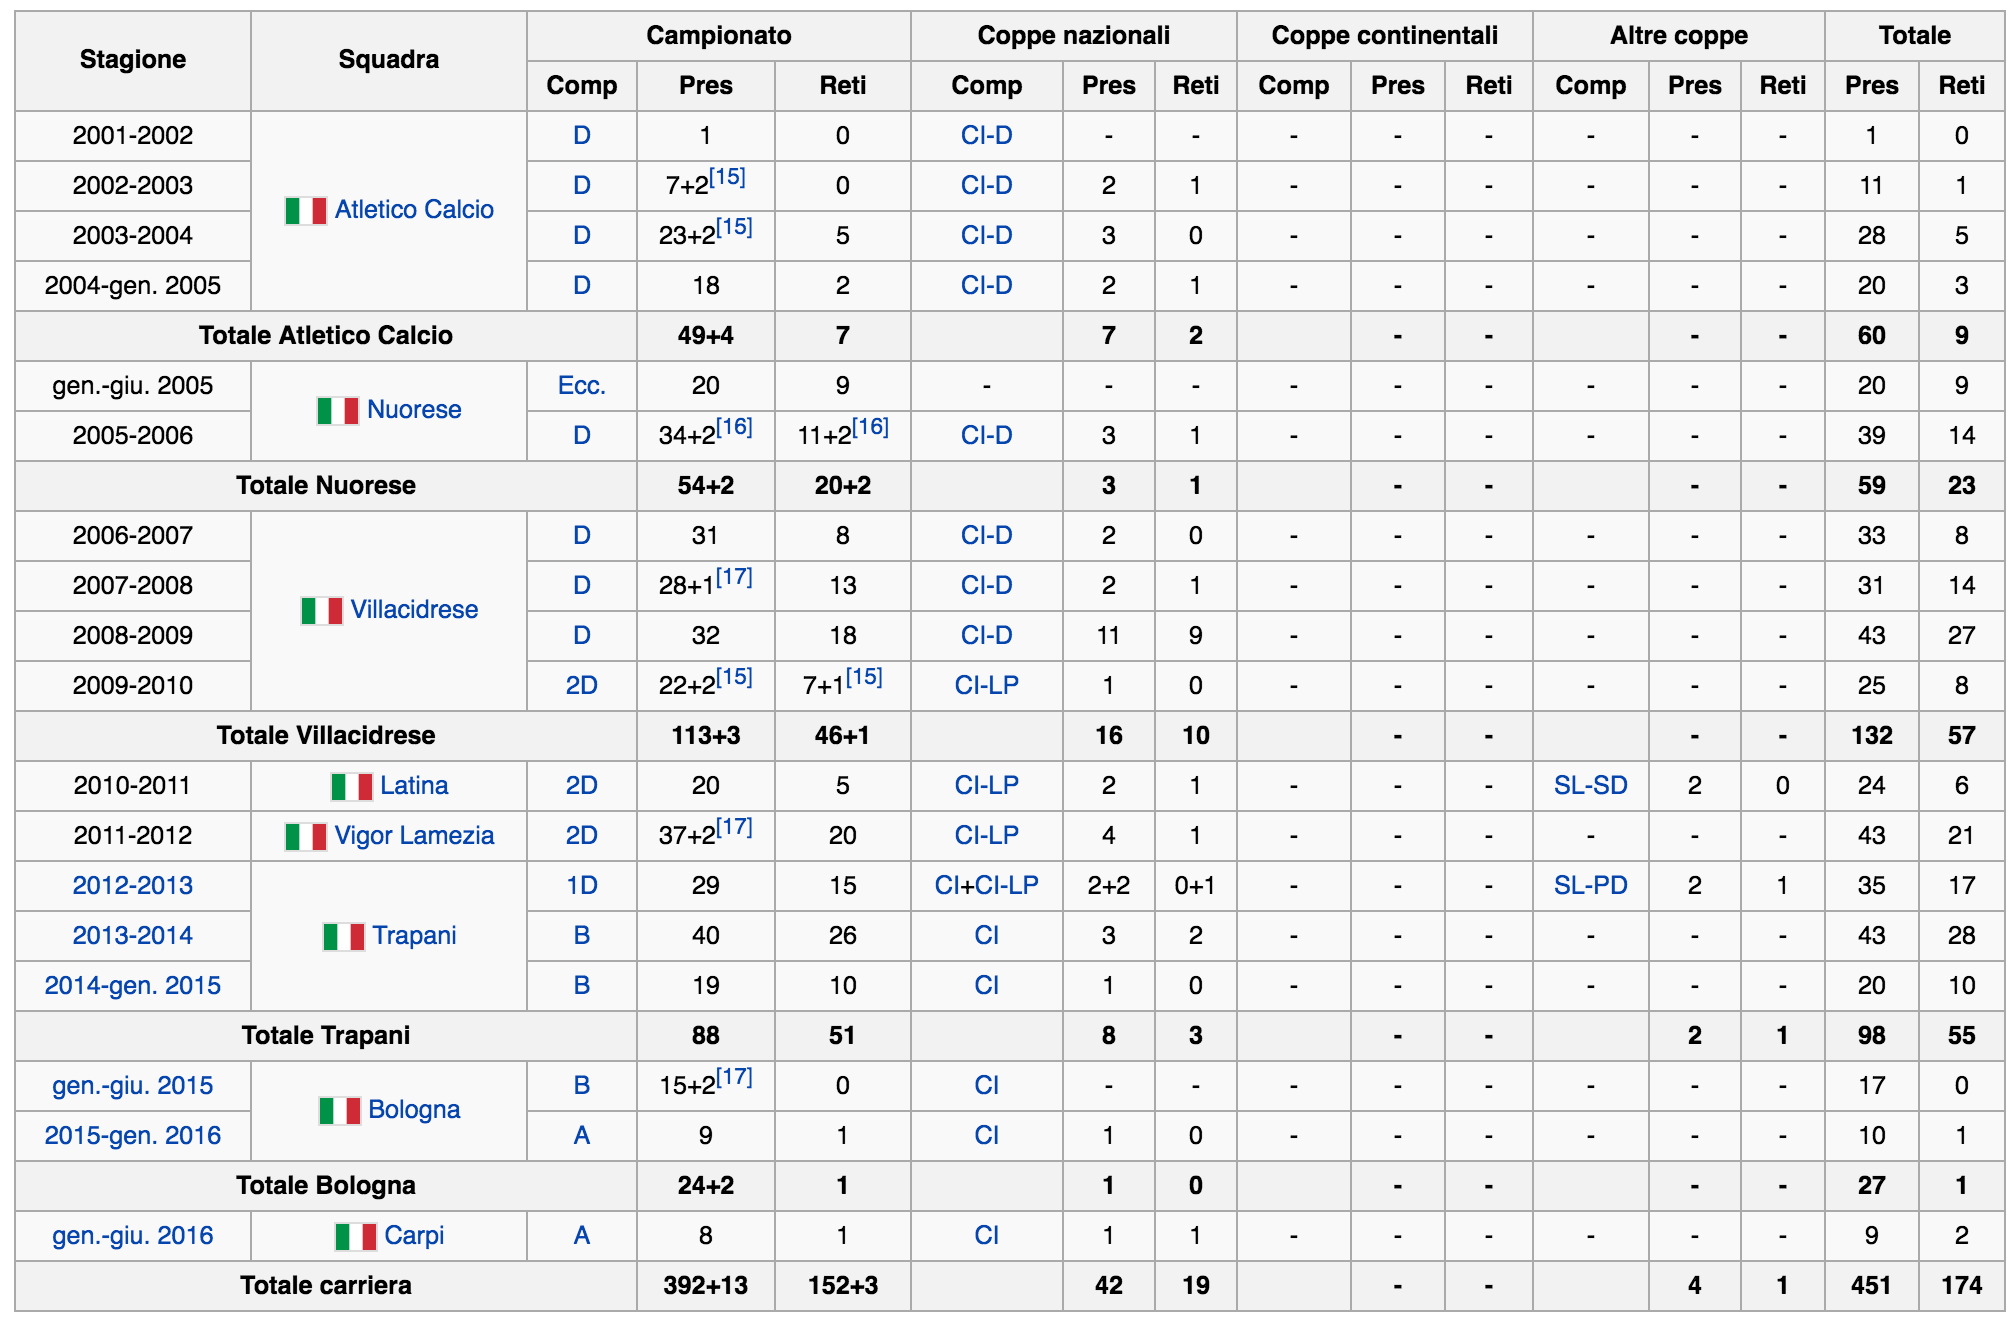Select the 2008-2009 season cell
The image size is (2016, 1324).
pyautogui.click(x=133, y=636)
